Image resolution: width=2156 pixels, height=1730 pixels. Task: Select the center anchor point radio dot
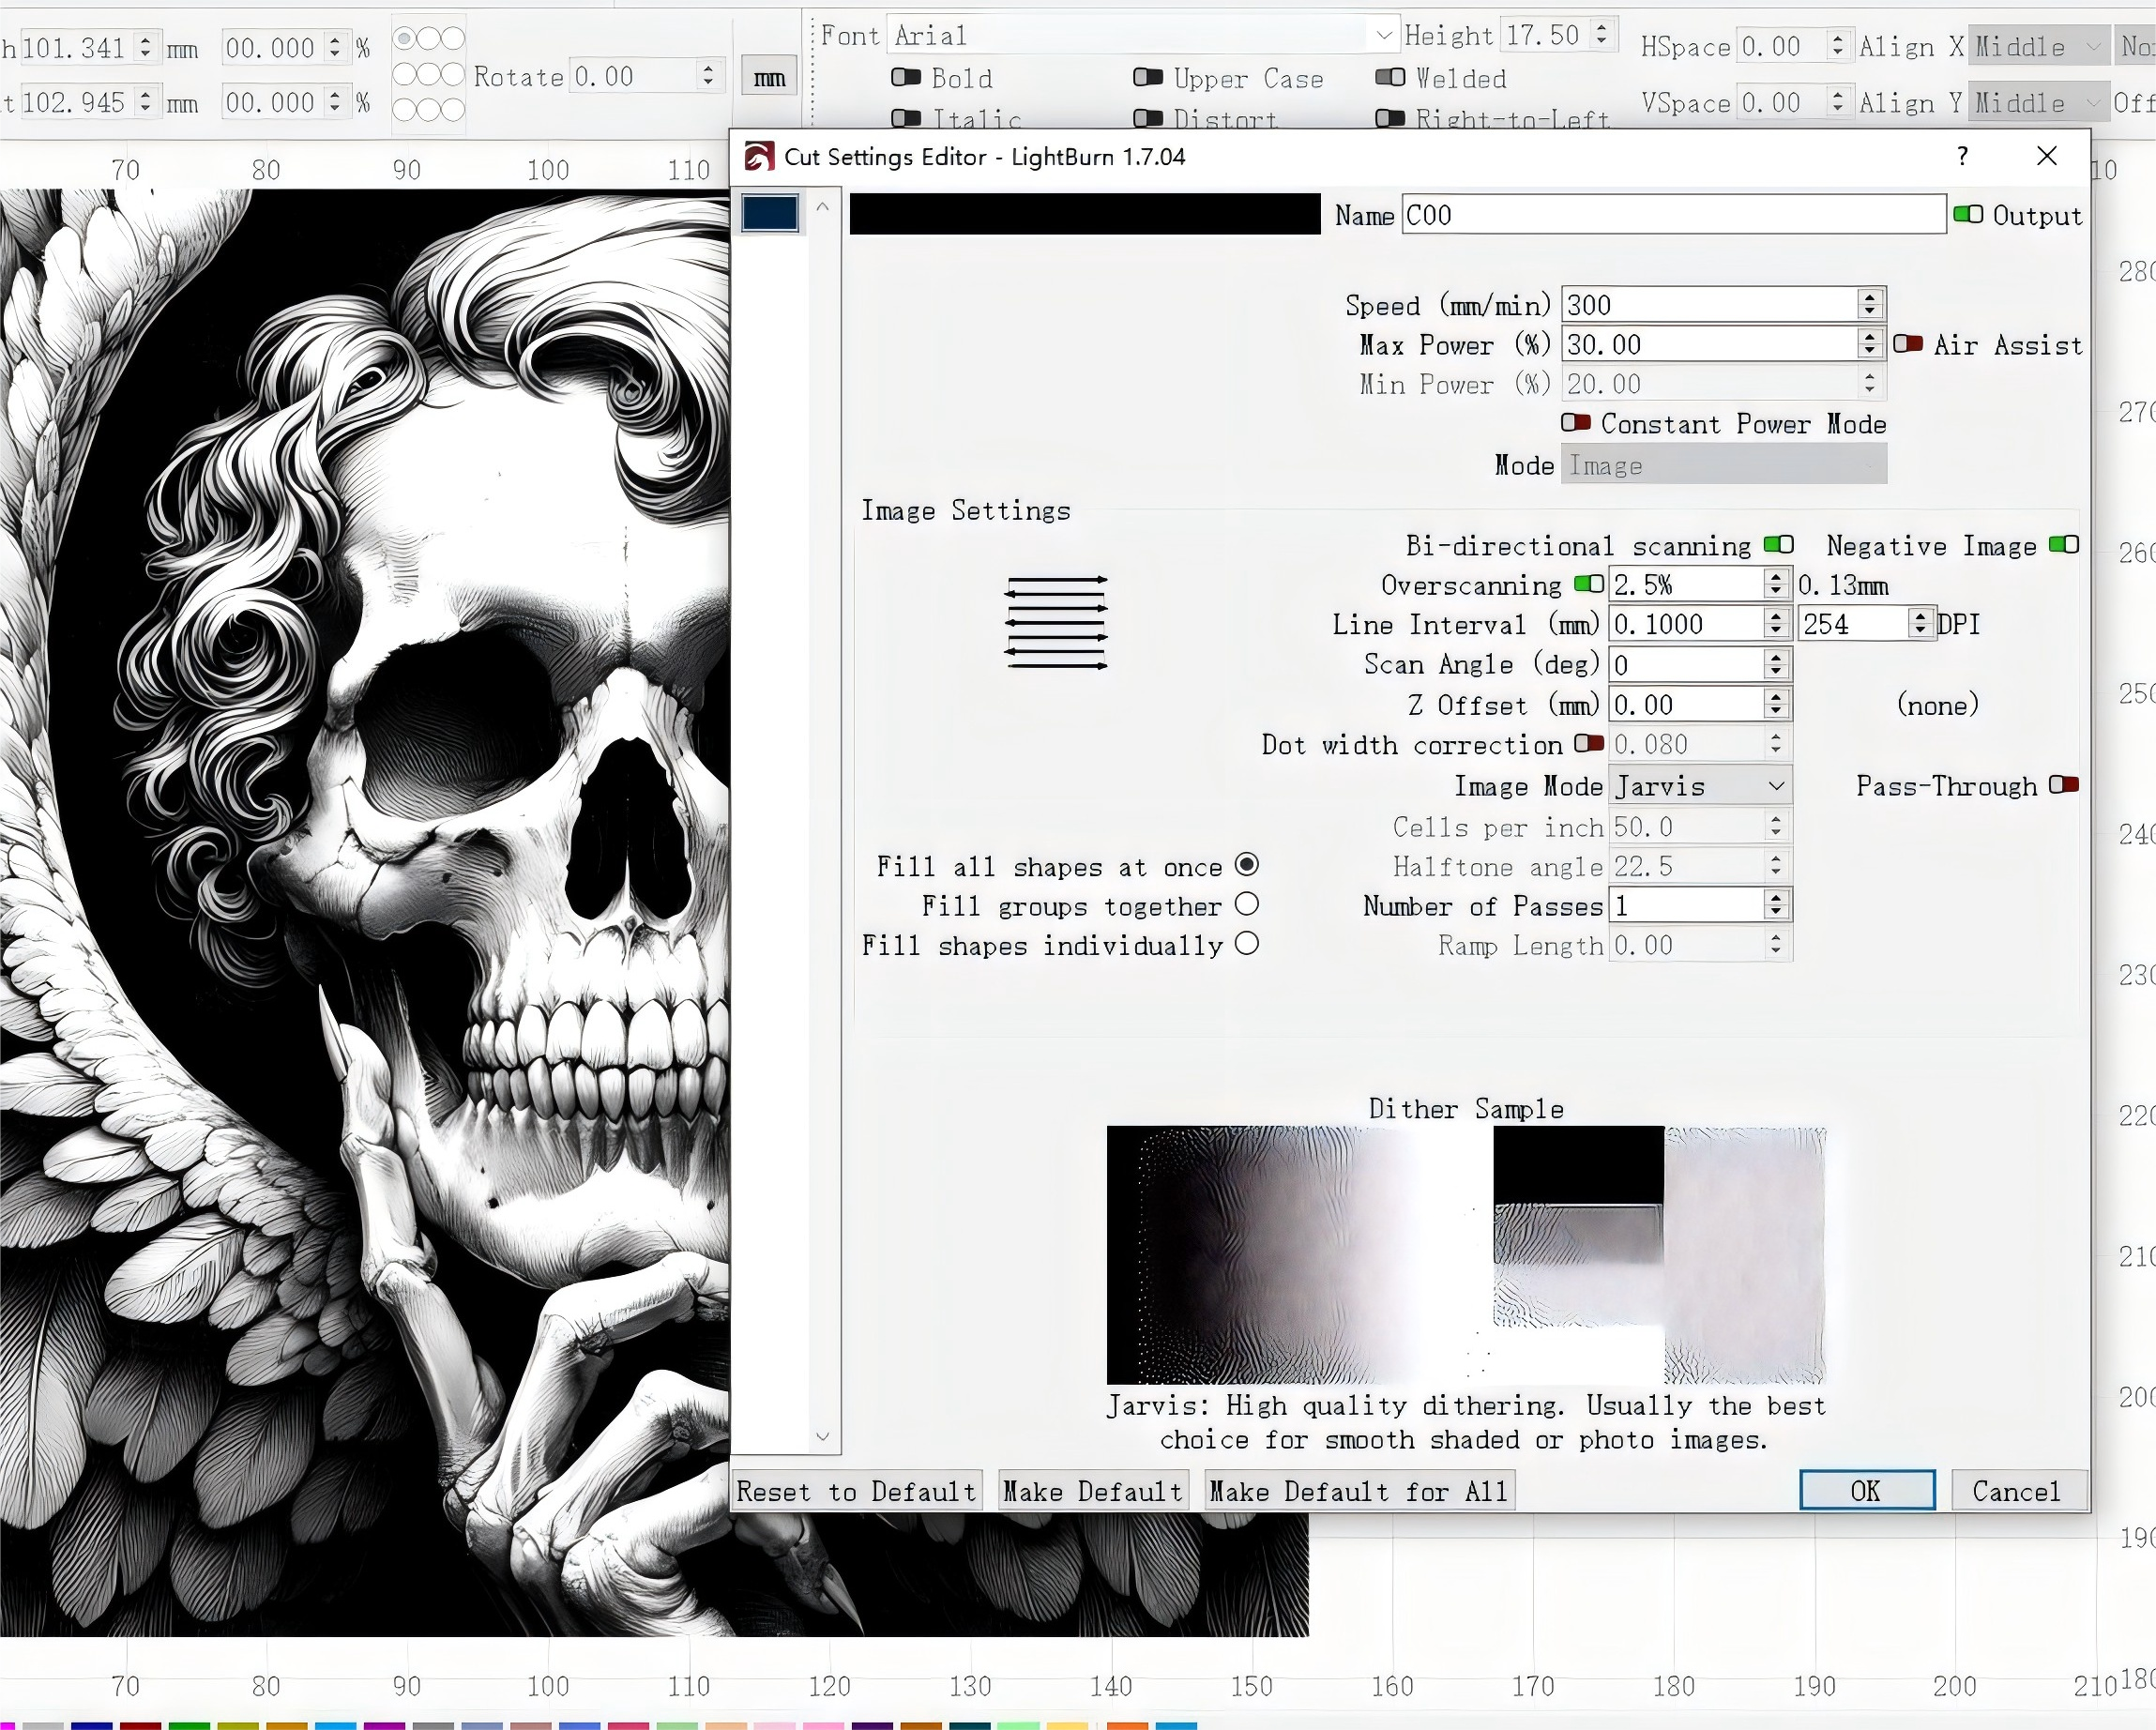[x=428, y=74]
